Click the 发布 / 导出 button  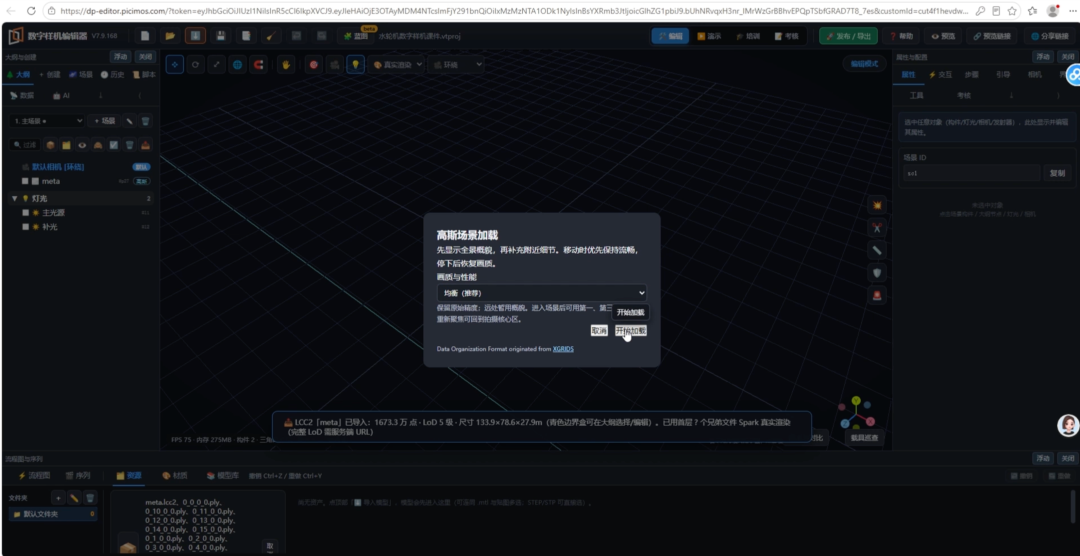point(848,36)
